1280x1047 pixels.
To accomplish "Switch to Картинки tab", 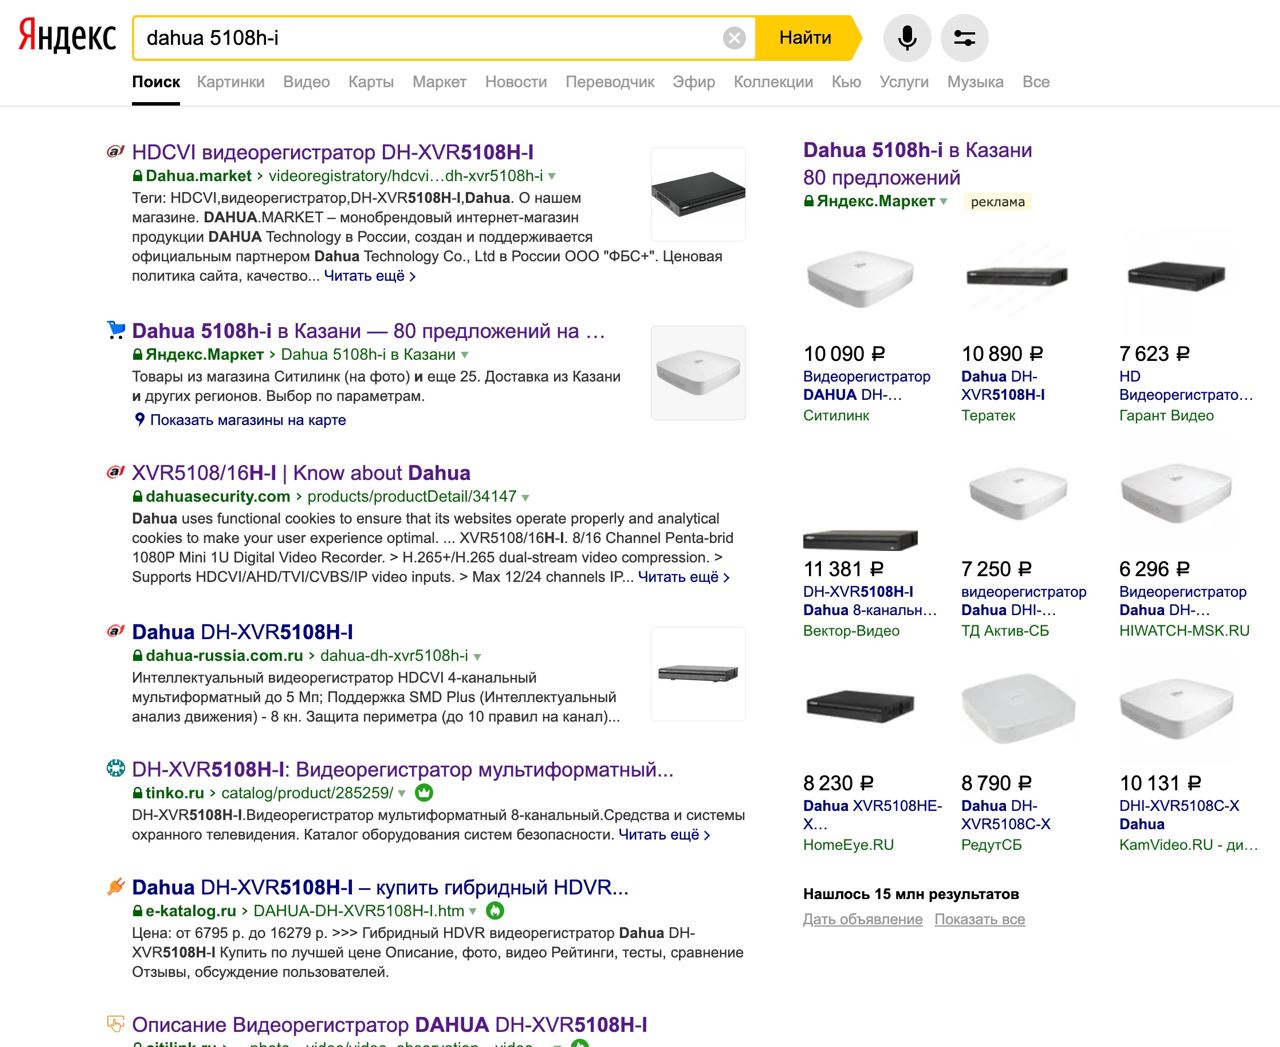I will click(x=231, y=82).
